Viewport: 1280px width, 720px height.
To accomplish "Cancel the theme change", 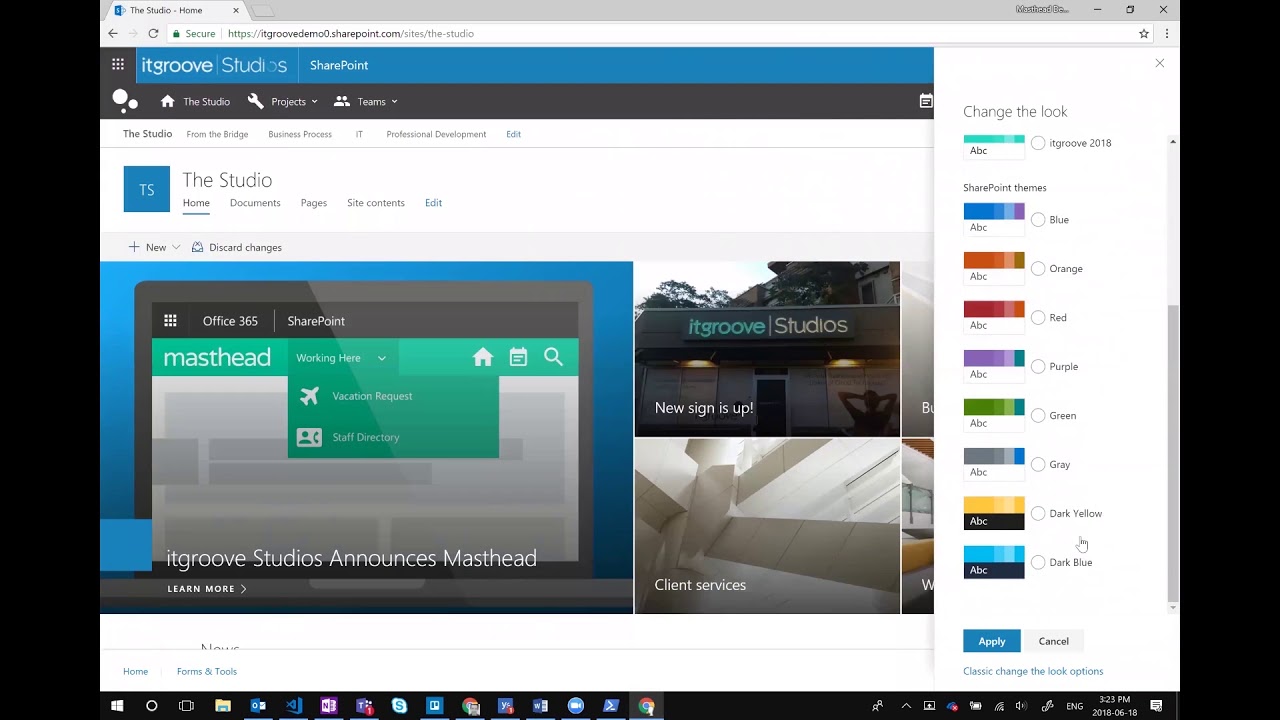I will [x=1053, y=641].
